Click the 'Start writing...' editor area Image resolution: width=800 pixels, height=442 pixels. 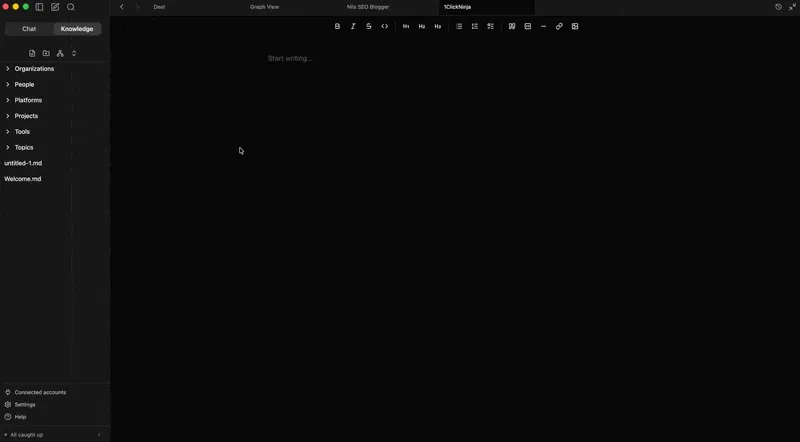pos(290,59)
